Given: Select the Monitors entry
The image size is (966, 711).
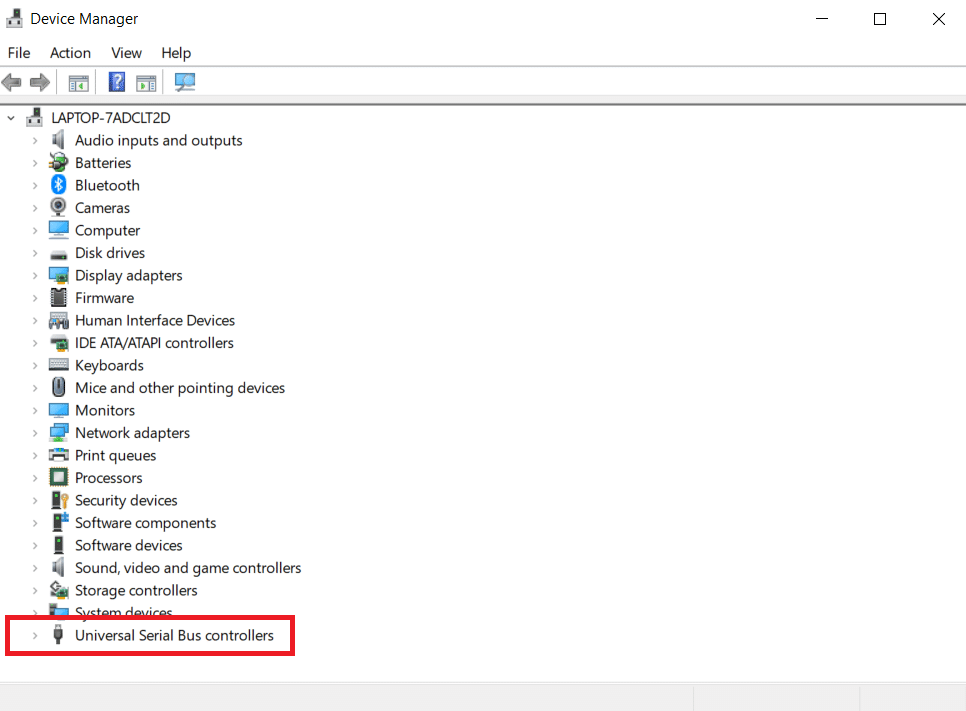Looking at the screenshot, I should (105, 410).
